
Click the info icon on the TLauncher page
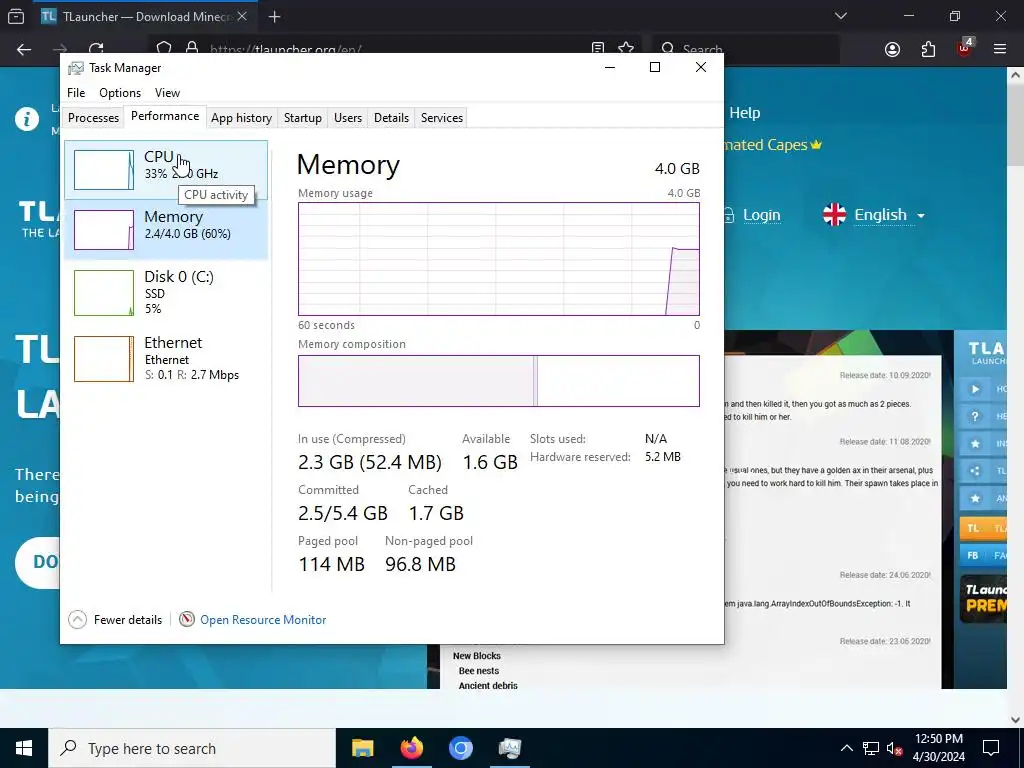[x=27, y=119]
